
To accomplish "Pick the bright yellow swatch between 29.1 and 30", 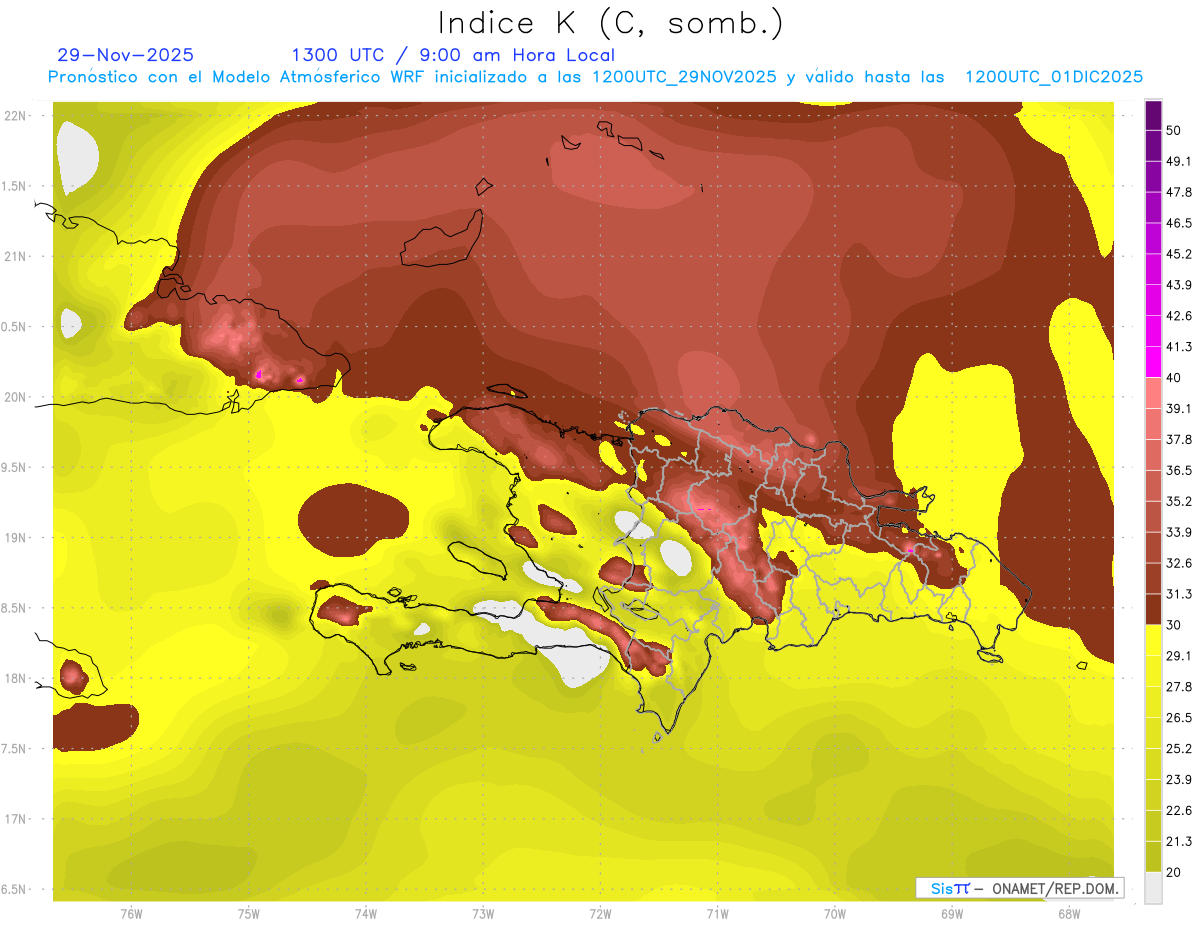I will [x=1153, y=640].
